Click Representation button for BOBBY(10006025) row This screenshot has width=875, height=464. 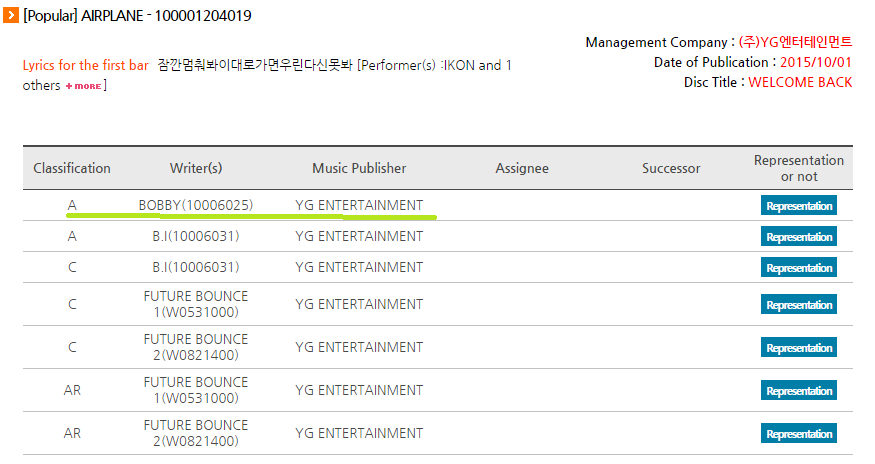click(799, 205)
